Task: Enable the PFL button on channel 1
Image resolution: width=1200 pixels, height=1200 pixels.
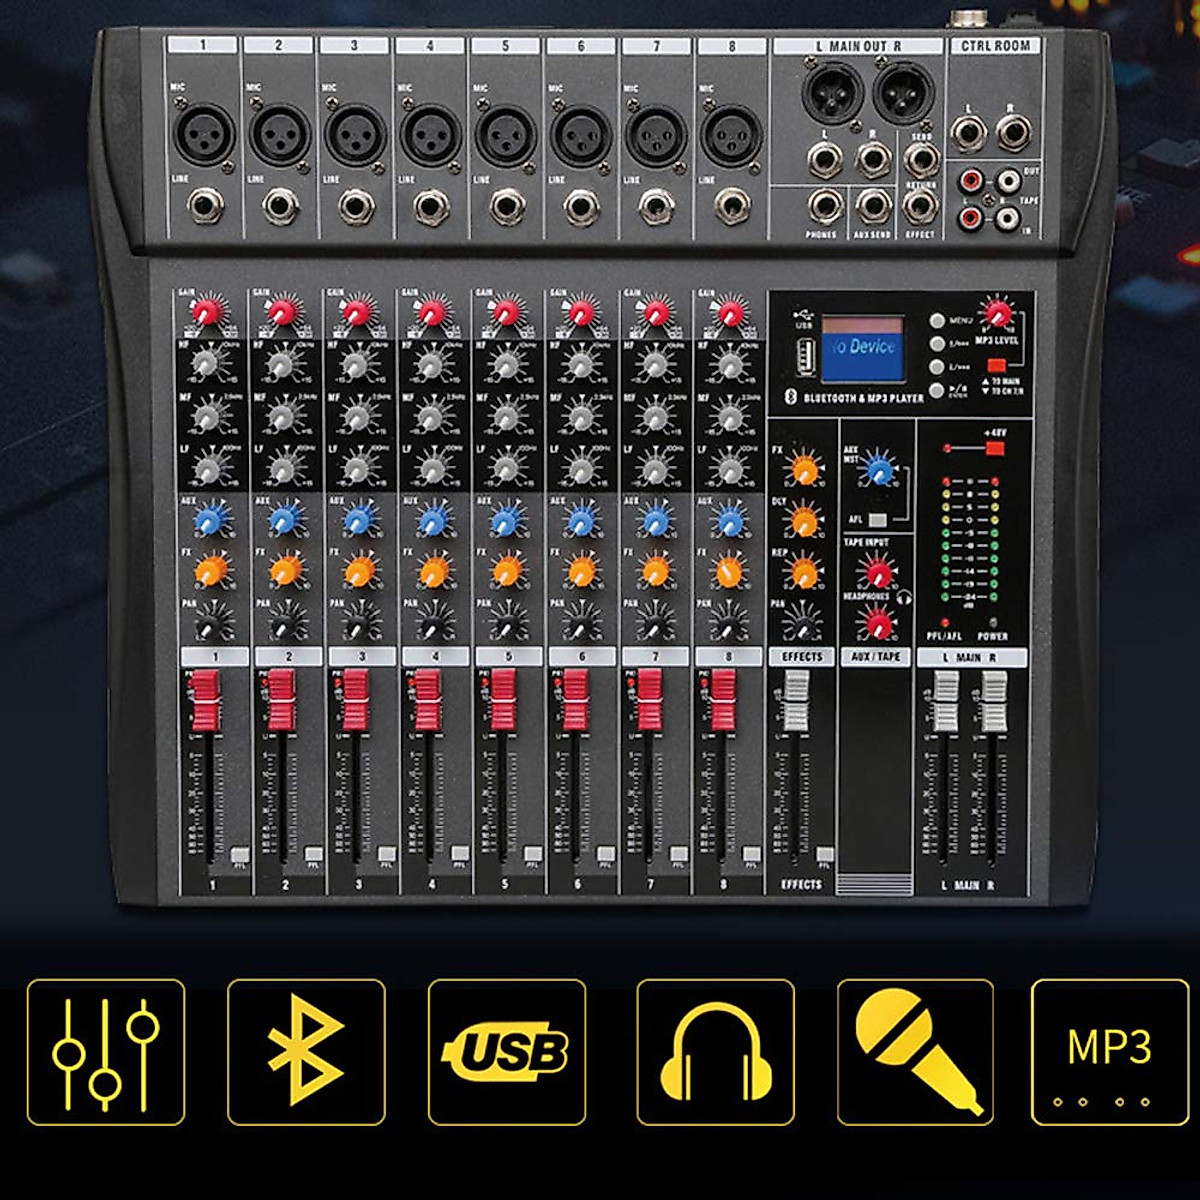Action: [239, 854]
